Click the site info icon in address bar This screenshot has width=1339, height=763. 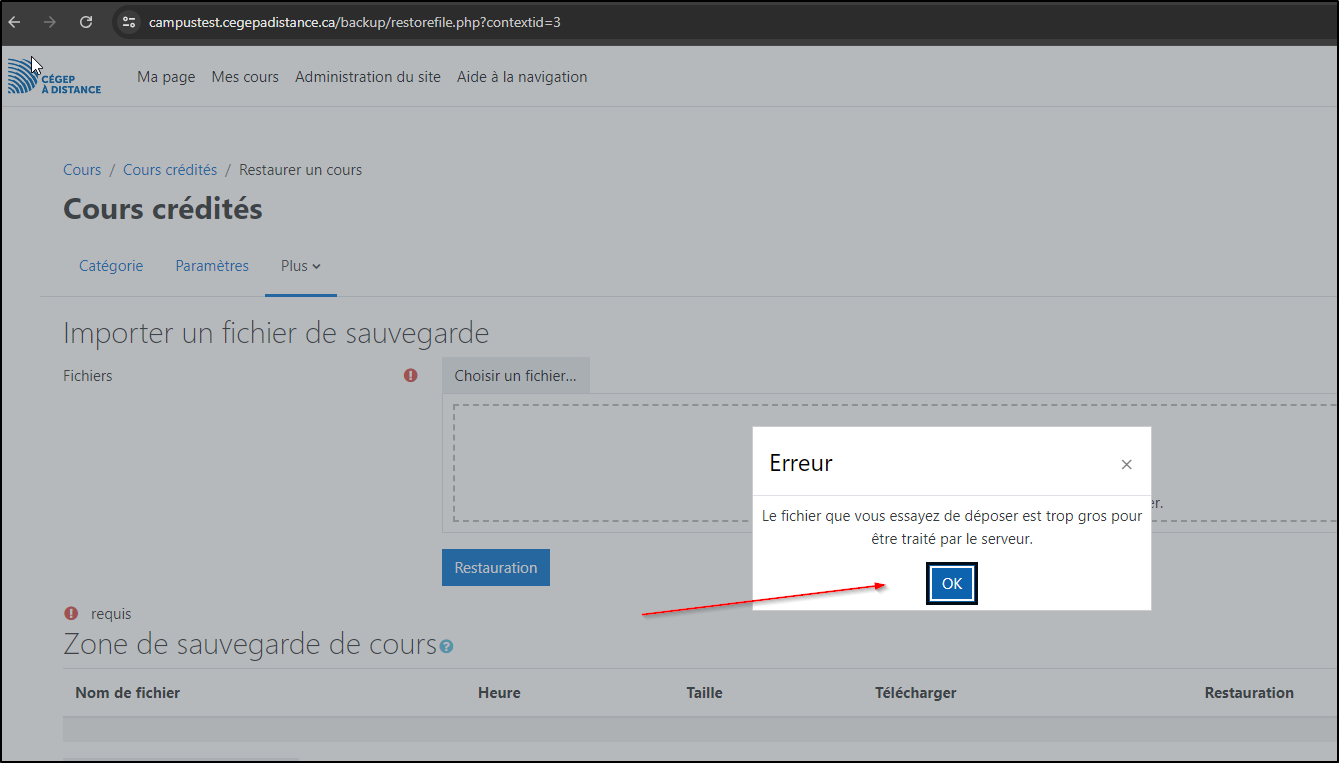click(x=128, y=22)
